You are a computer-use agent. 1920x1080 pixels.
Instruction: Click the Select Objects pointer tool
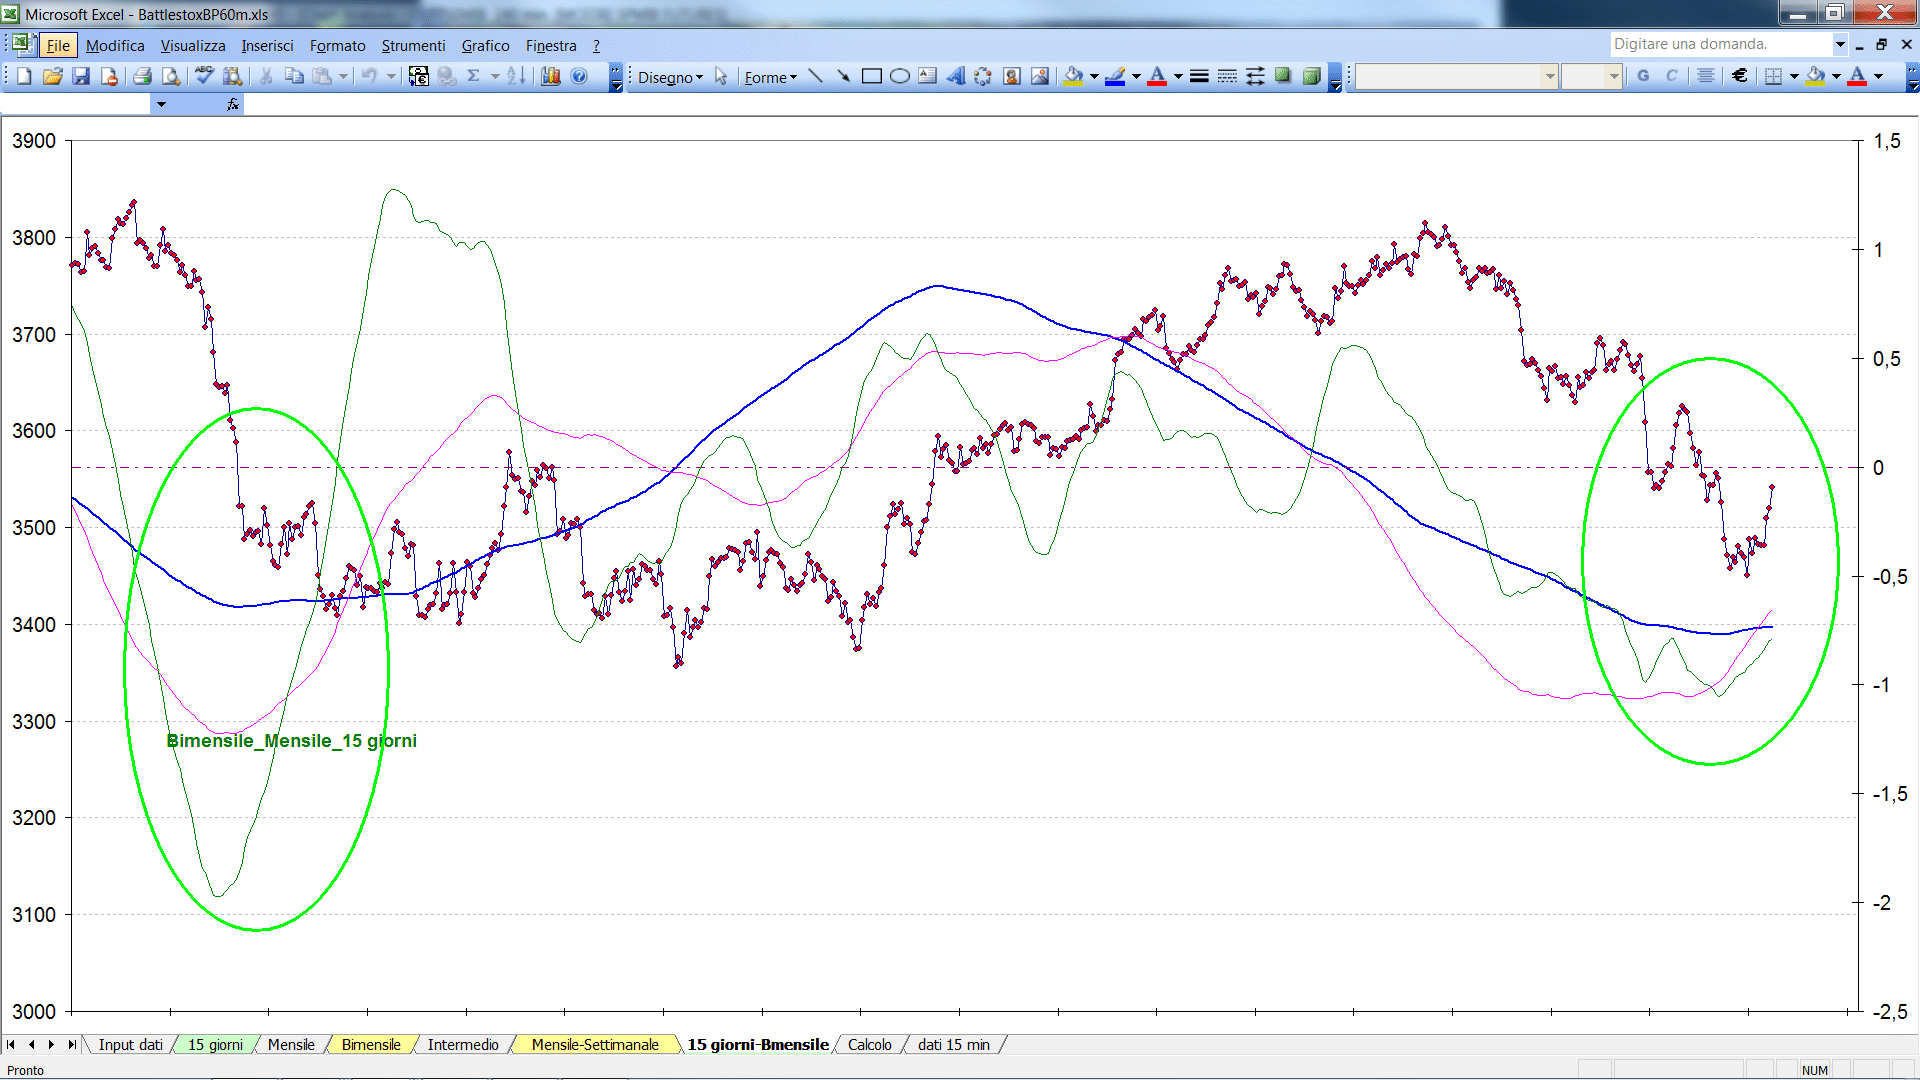721,76
